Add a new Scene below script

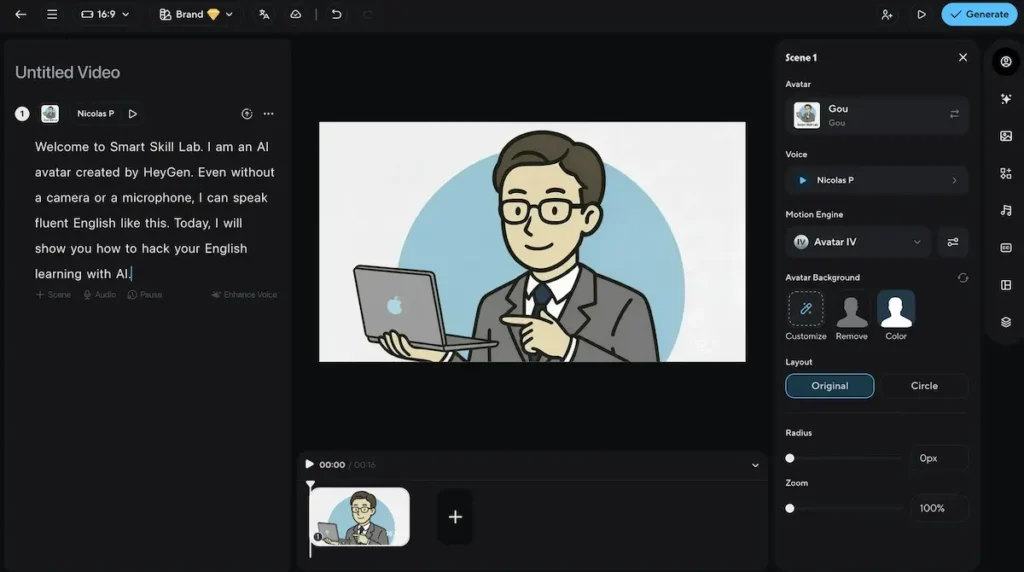click(x=53, y=294)
